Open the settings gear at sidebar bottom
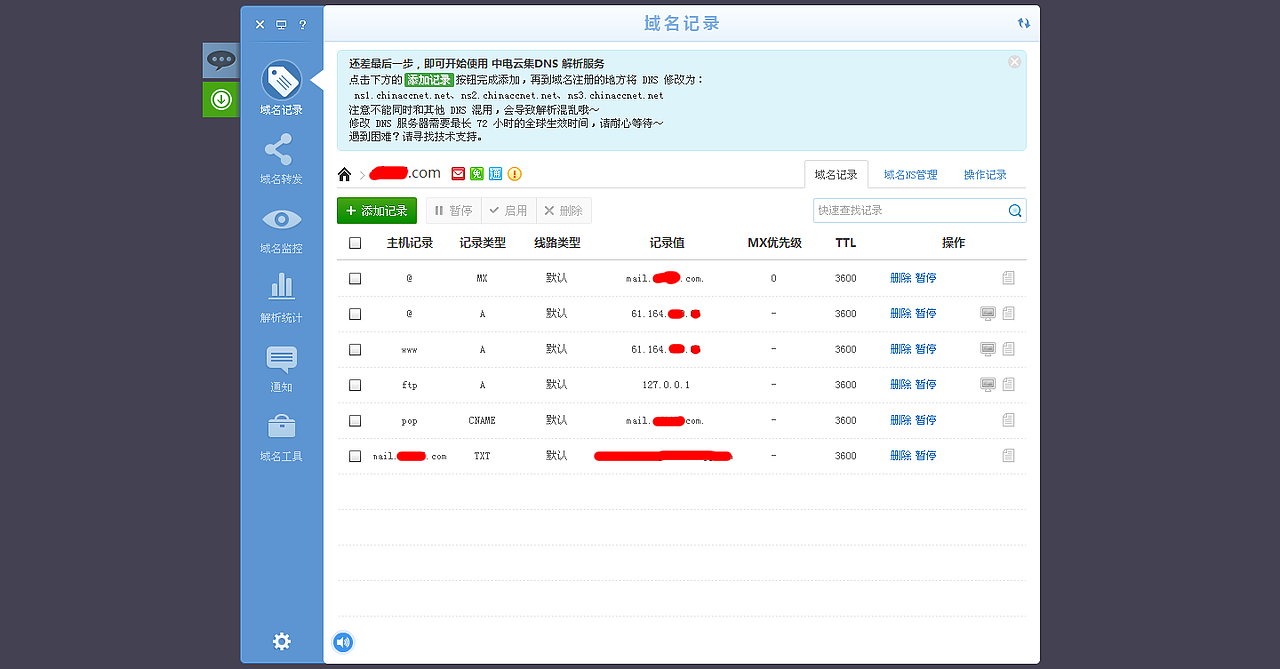Viewport: 1280px width, 669px height. pos(281,642)
